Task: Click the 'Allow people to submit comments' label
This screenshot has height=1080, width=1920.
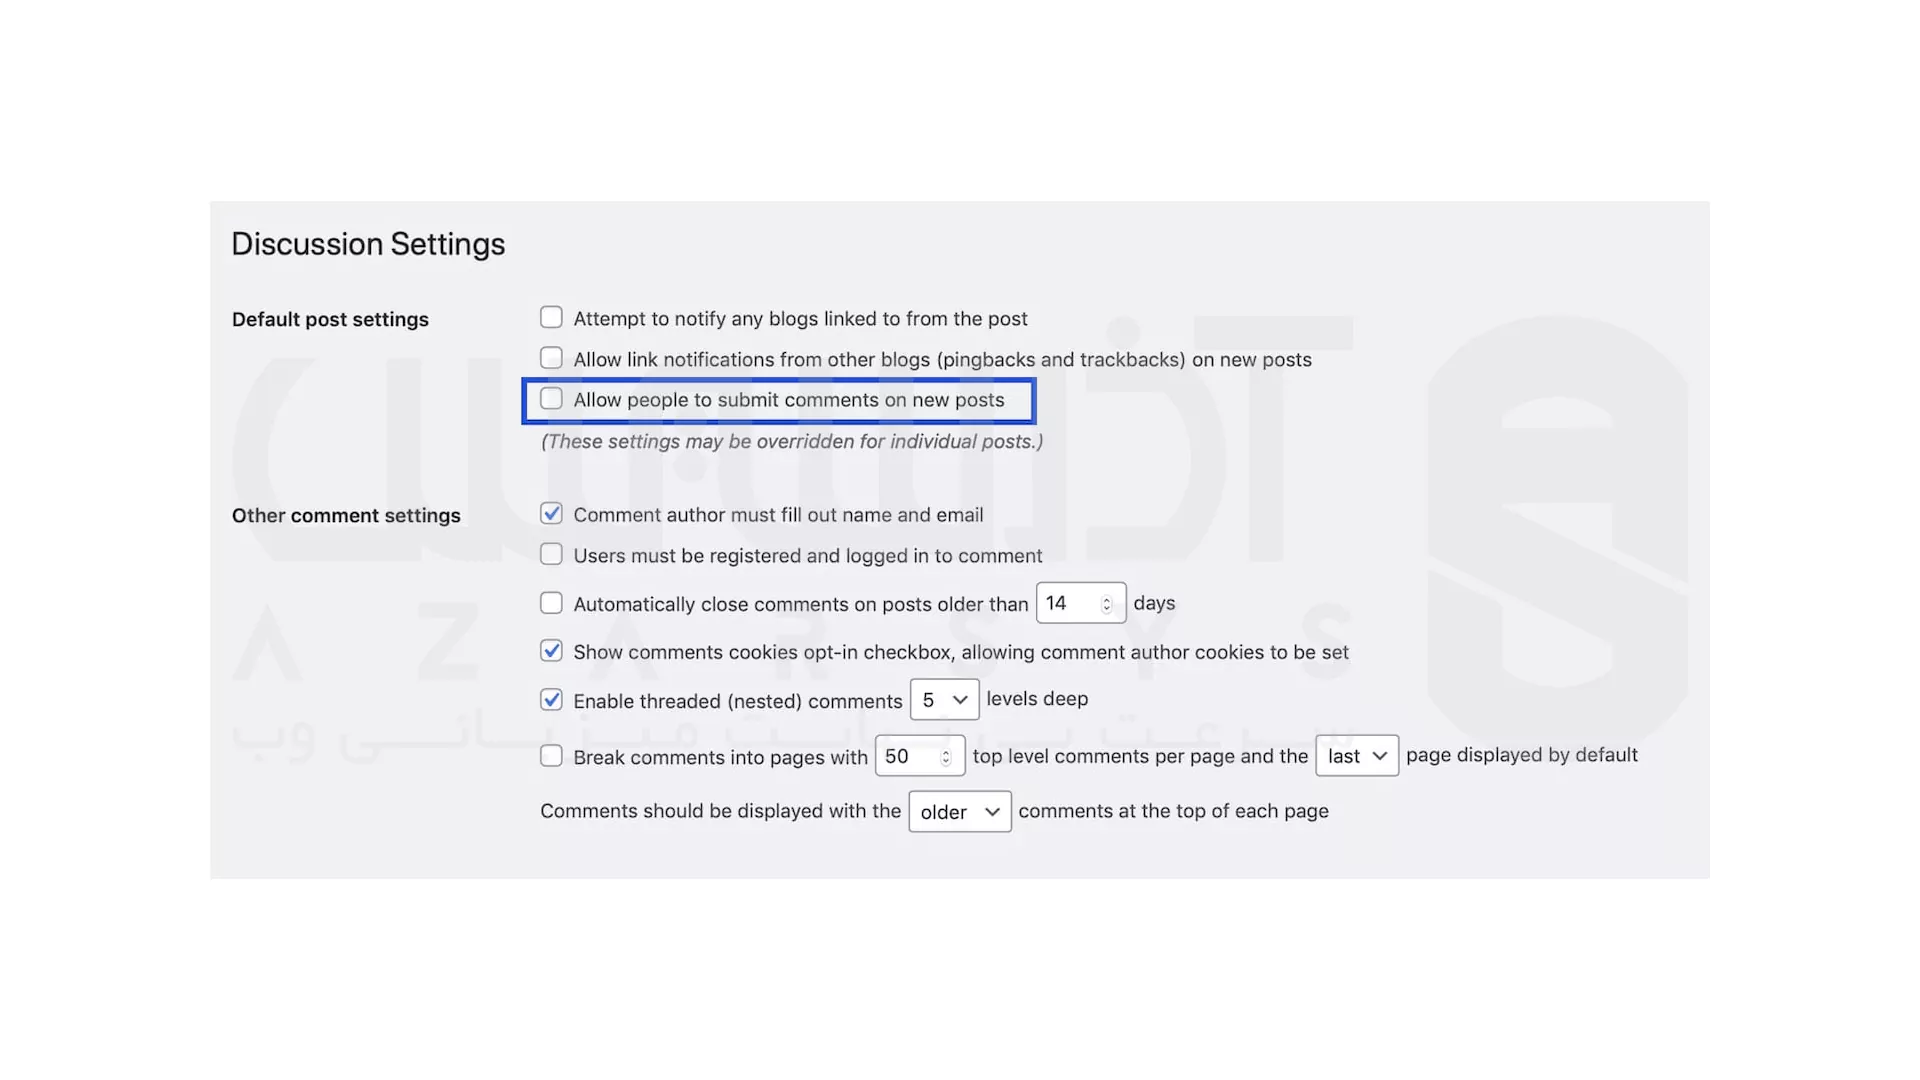Action: pyautogui.click(x=788, y=400)
